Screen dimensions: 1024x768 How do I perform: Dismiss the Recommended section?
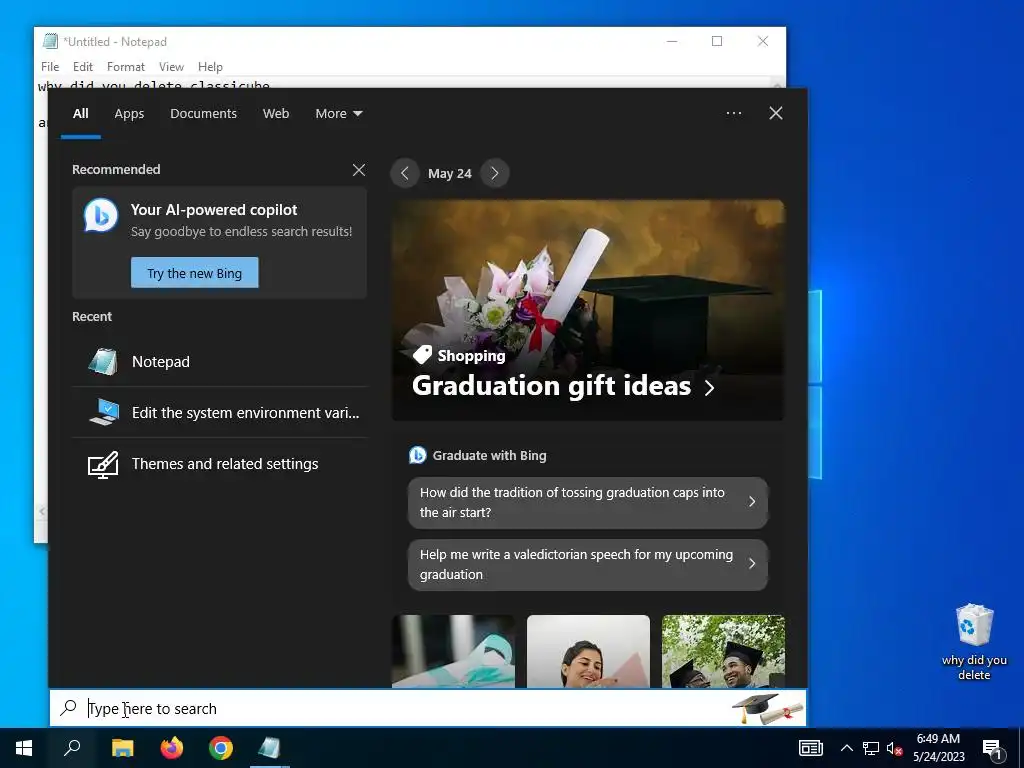tap(359, 170)
